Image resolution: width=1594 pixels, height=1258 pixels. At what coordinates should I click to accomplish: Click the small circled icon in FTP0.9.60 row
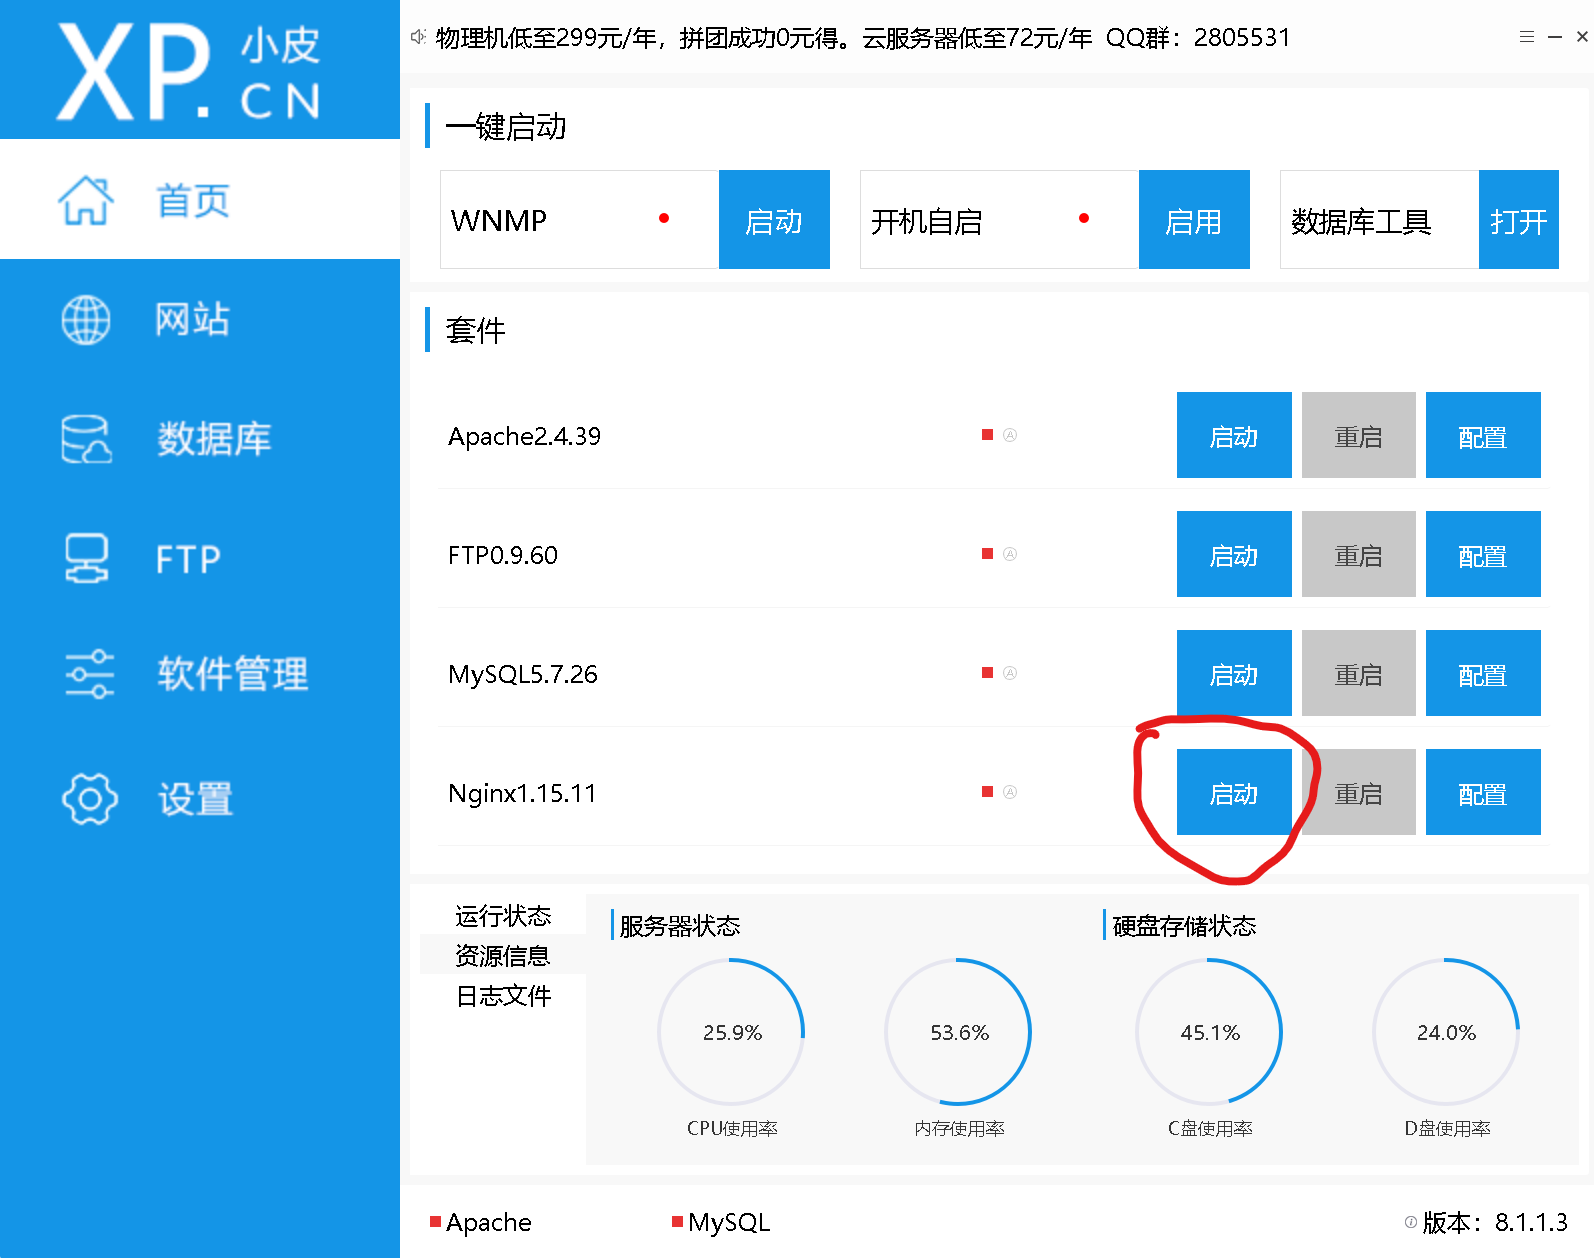[1010, 554]
